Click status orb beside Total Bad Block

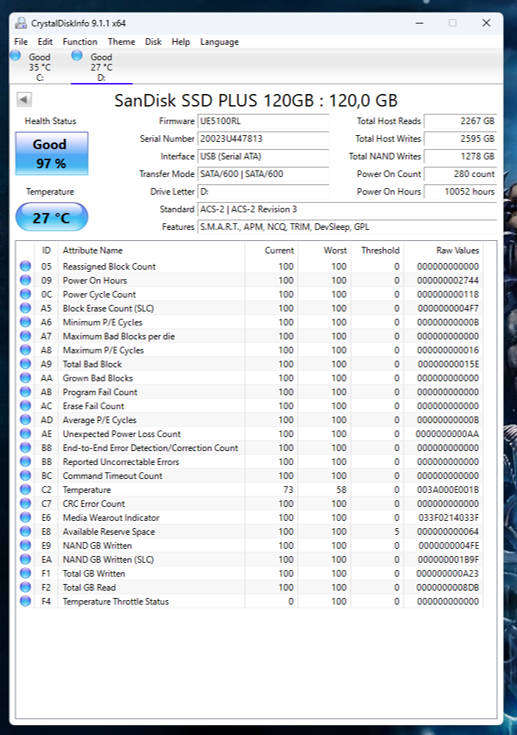pos(26,364)
